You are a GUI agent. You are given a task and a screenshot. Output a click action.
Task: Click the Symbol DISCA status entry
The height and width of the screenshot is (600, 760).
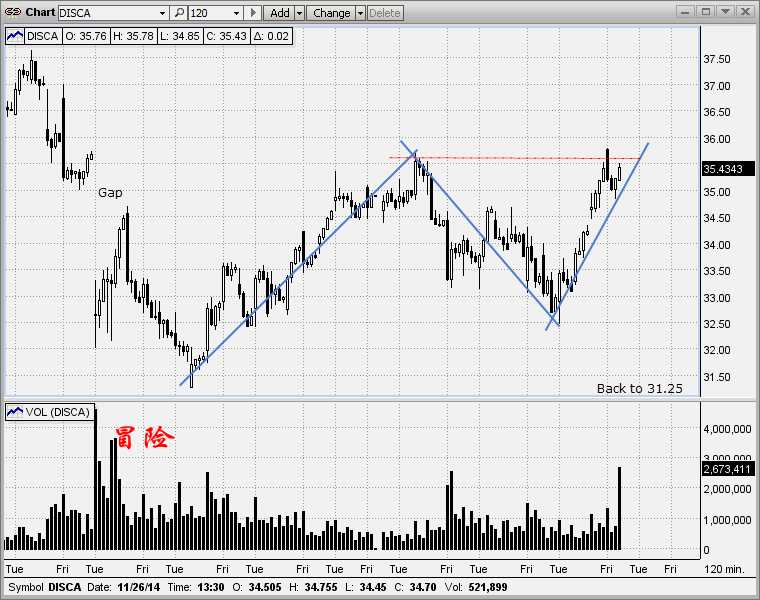click(45, 587)
